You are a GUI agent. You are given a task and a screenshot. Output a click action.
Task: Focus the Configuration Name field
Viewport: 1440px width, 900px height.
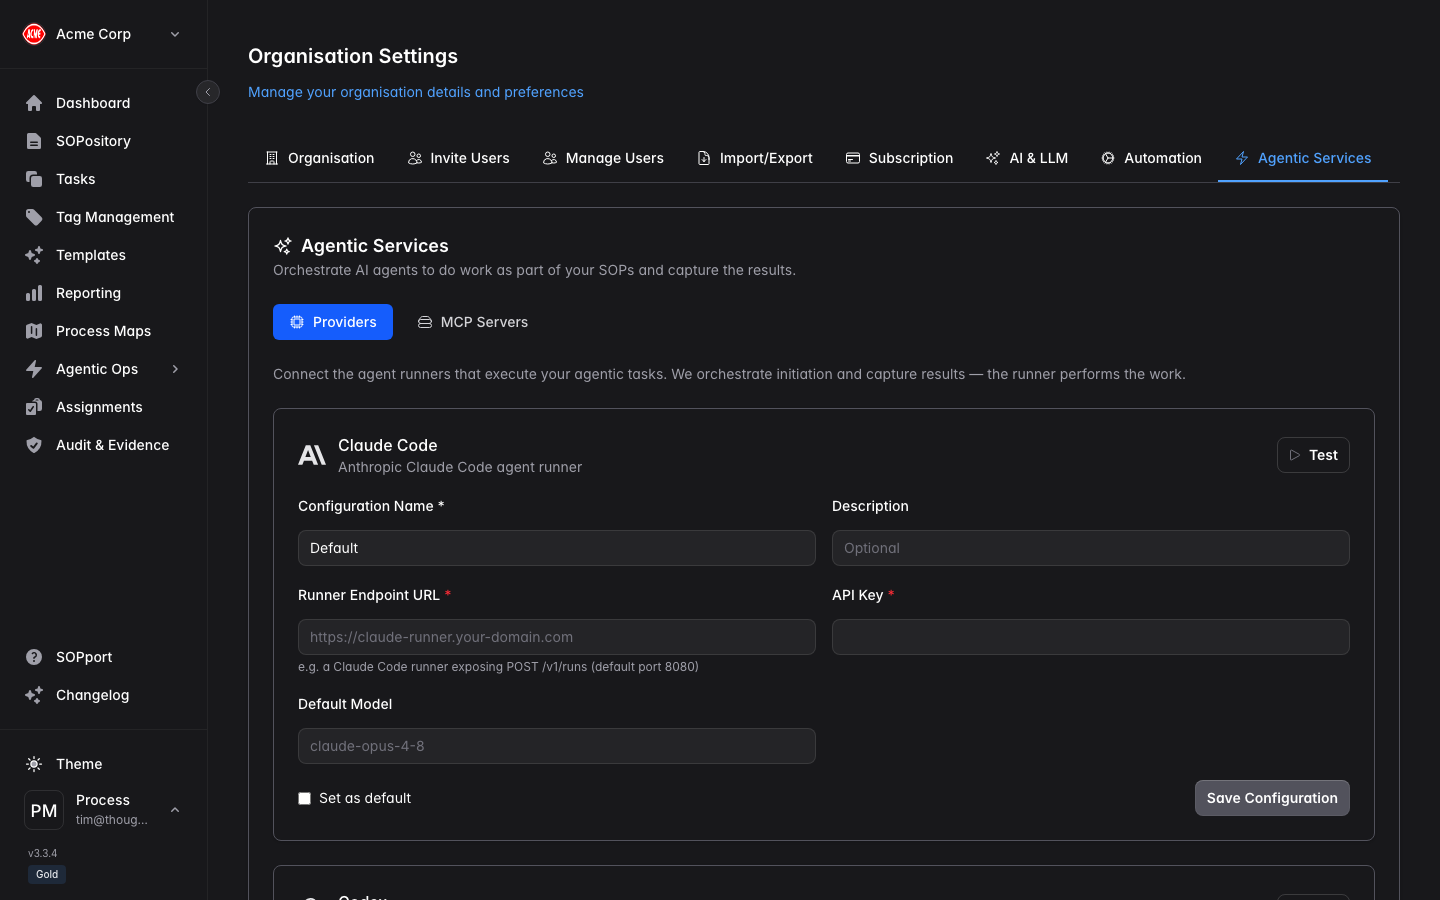click(557, 548)
